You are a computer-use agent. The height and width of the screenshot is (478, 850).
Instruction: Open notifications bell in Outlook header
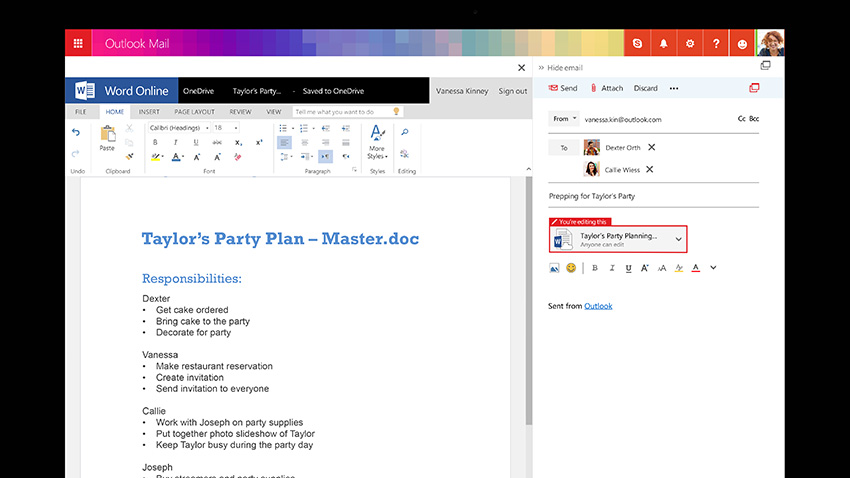pyautogui.click(x=663, y=43)
